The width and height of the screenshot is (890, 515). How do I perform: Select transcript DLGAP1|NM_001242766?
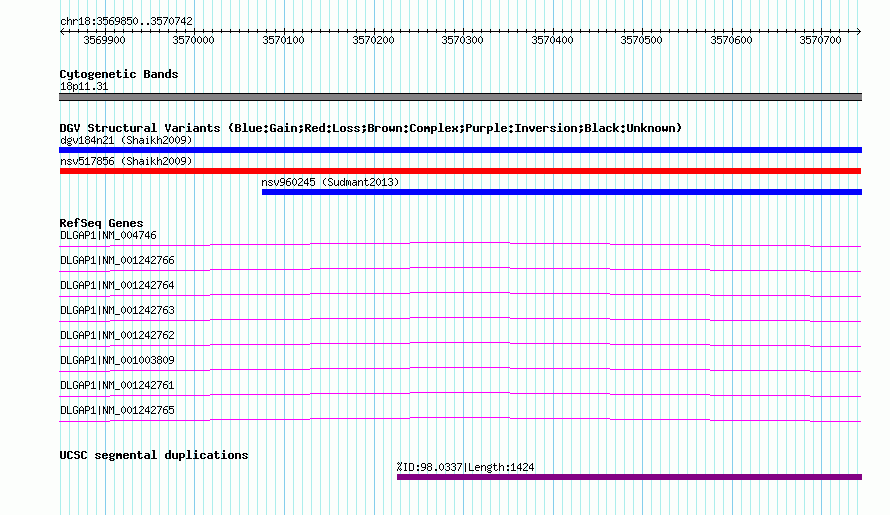(x=117, y=260)
